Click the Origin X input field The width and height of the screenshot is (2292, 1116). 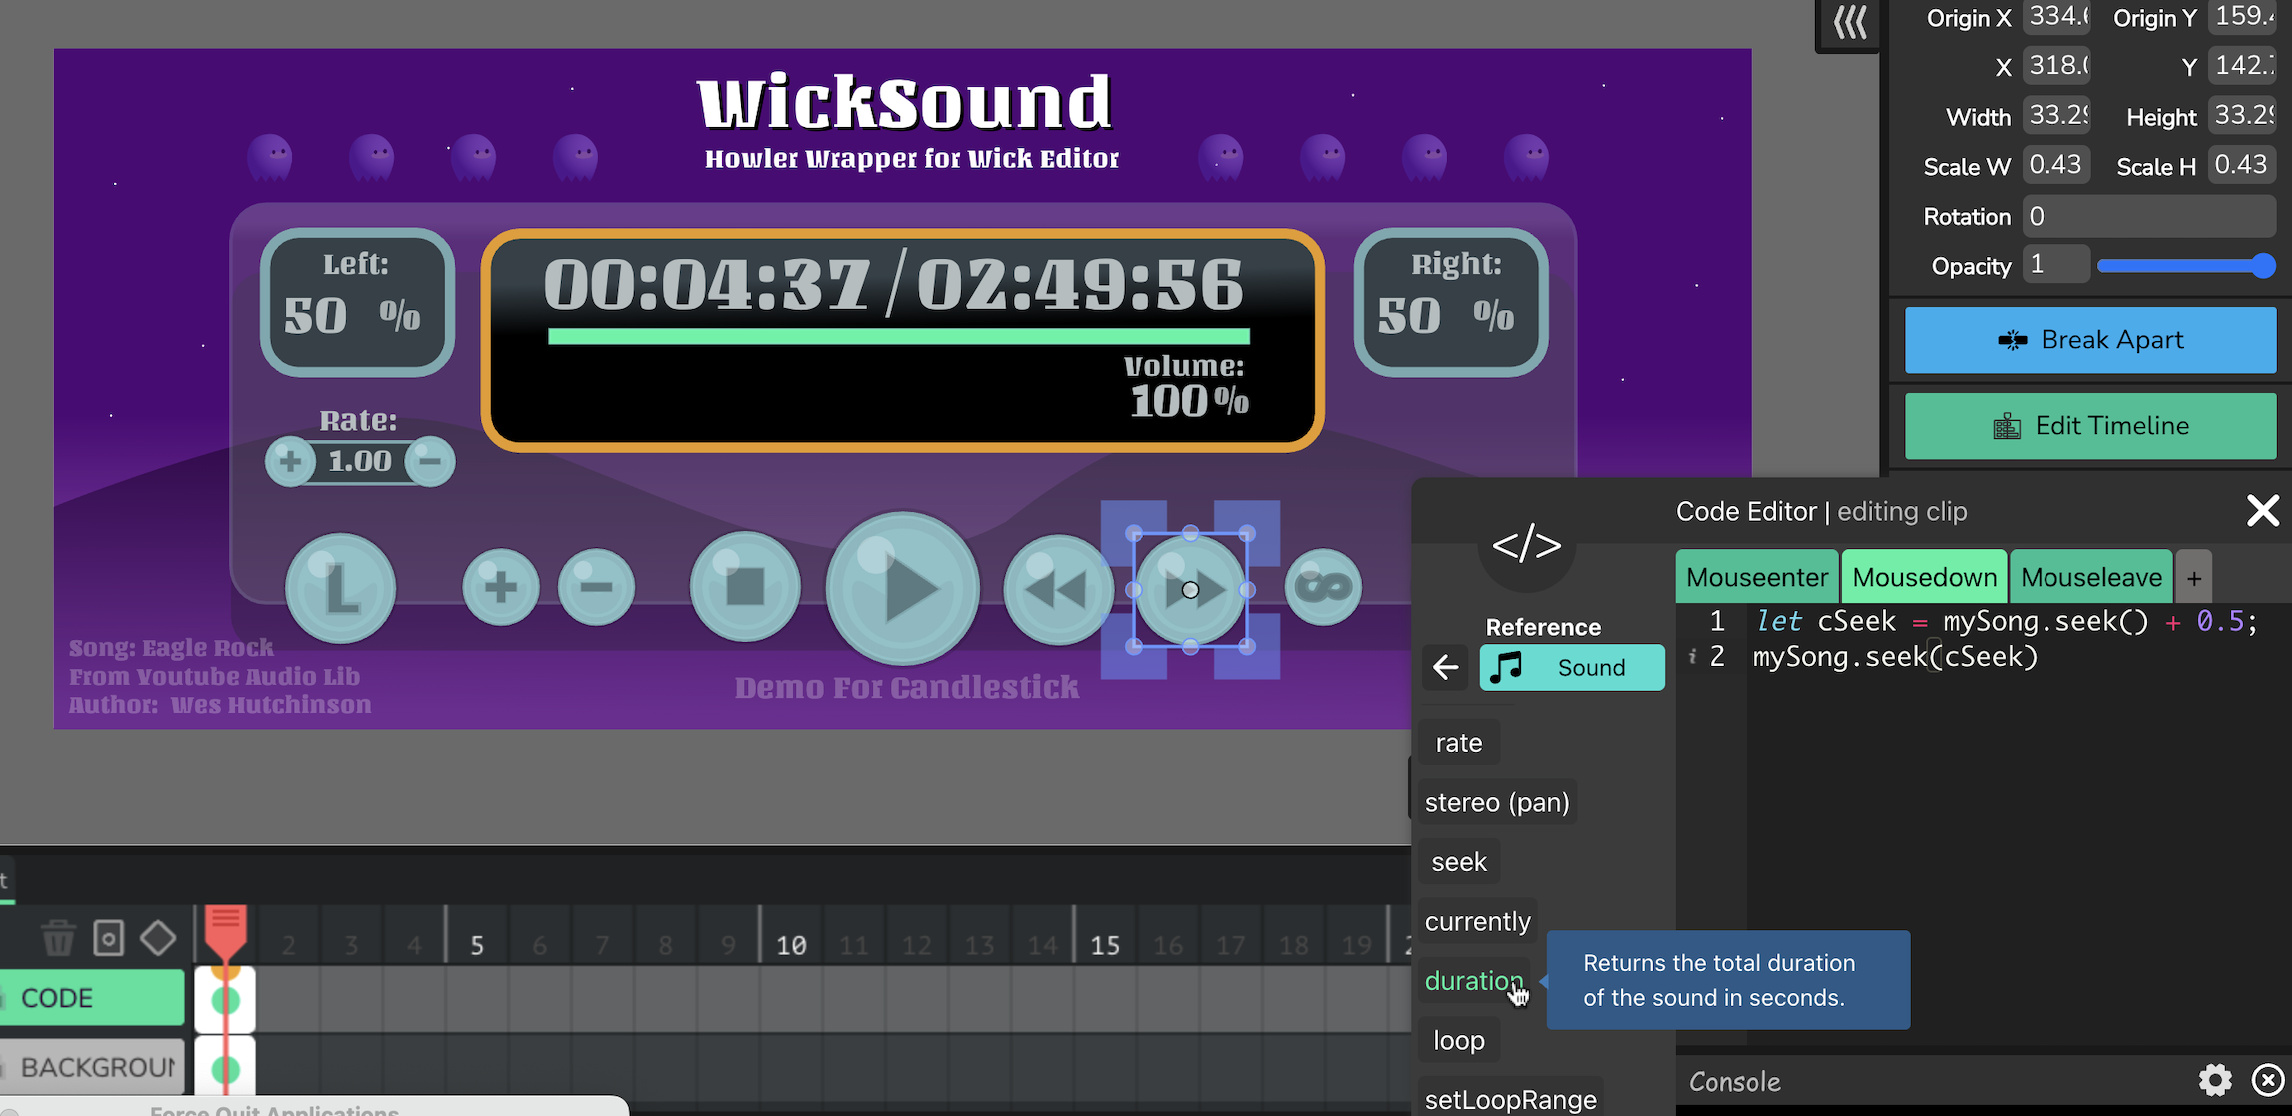point(2056,17)
